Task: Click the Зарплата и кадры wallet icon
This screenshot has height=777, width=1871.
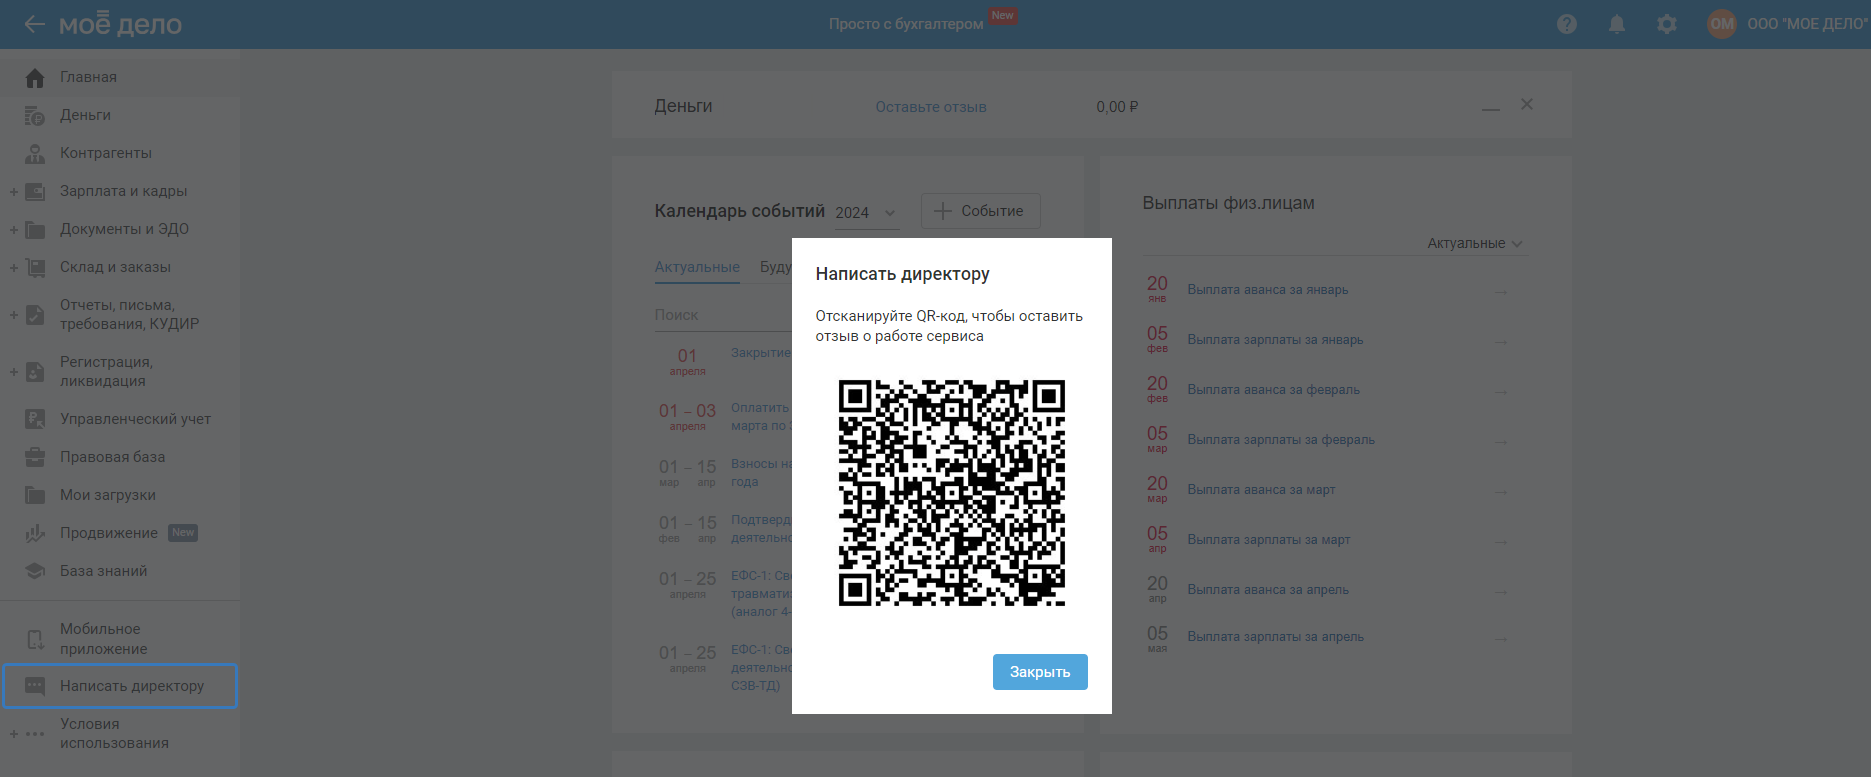Action: pos(35,191)
